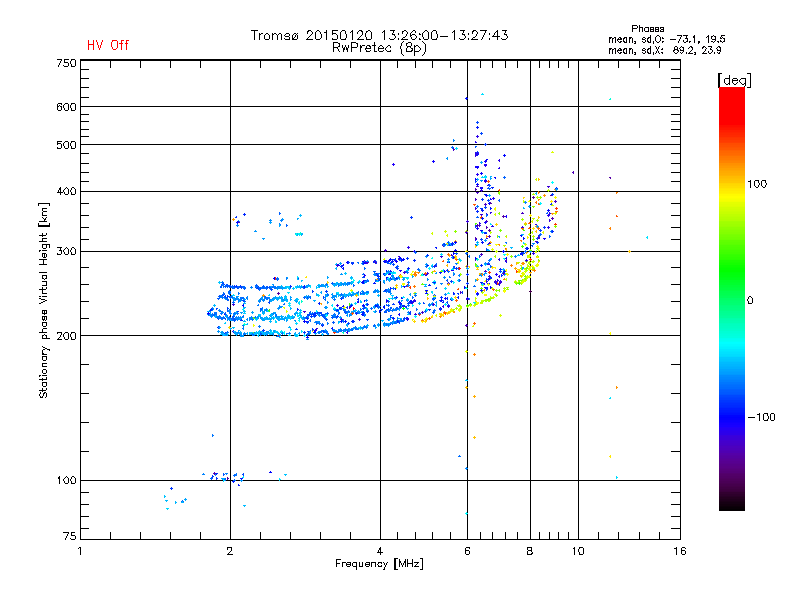Click the 2 MHz tick label on x-axis

tap(230, 551)
